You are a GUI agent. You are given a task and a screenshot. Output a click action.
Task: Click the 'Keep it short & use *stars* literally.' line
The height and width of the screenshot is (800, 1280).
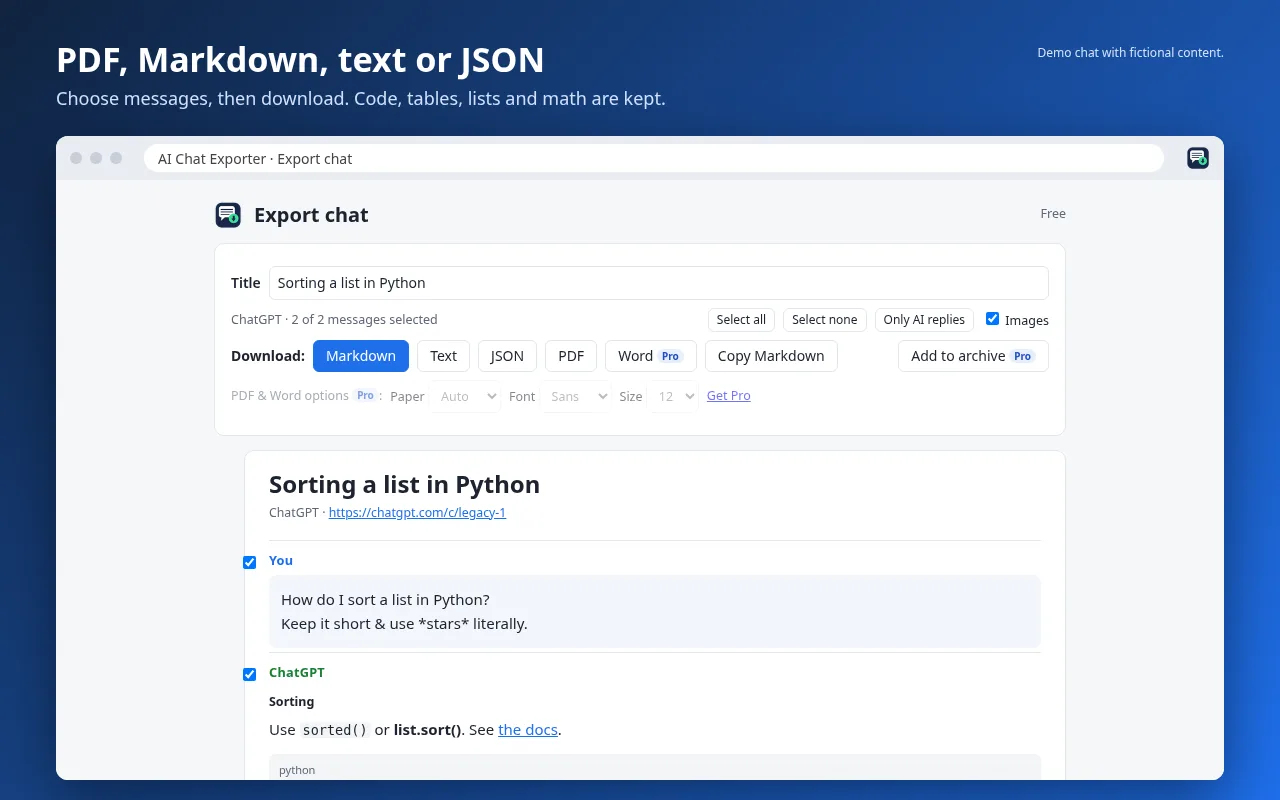tap(404, 624)
